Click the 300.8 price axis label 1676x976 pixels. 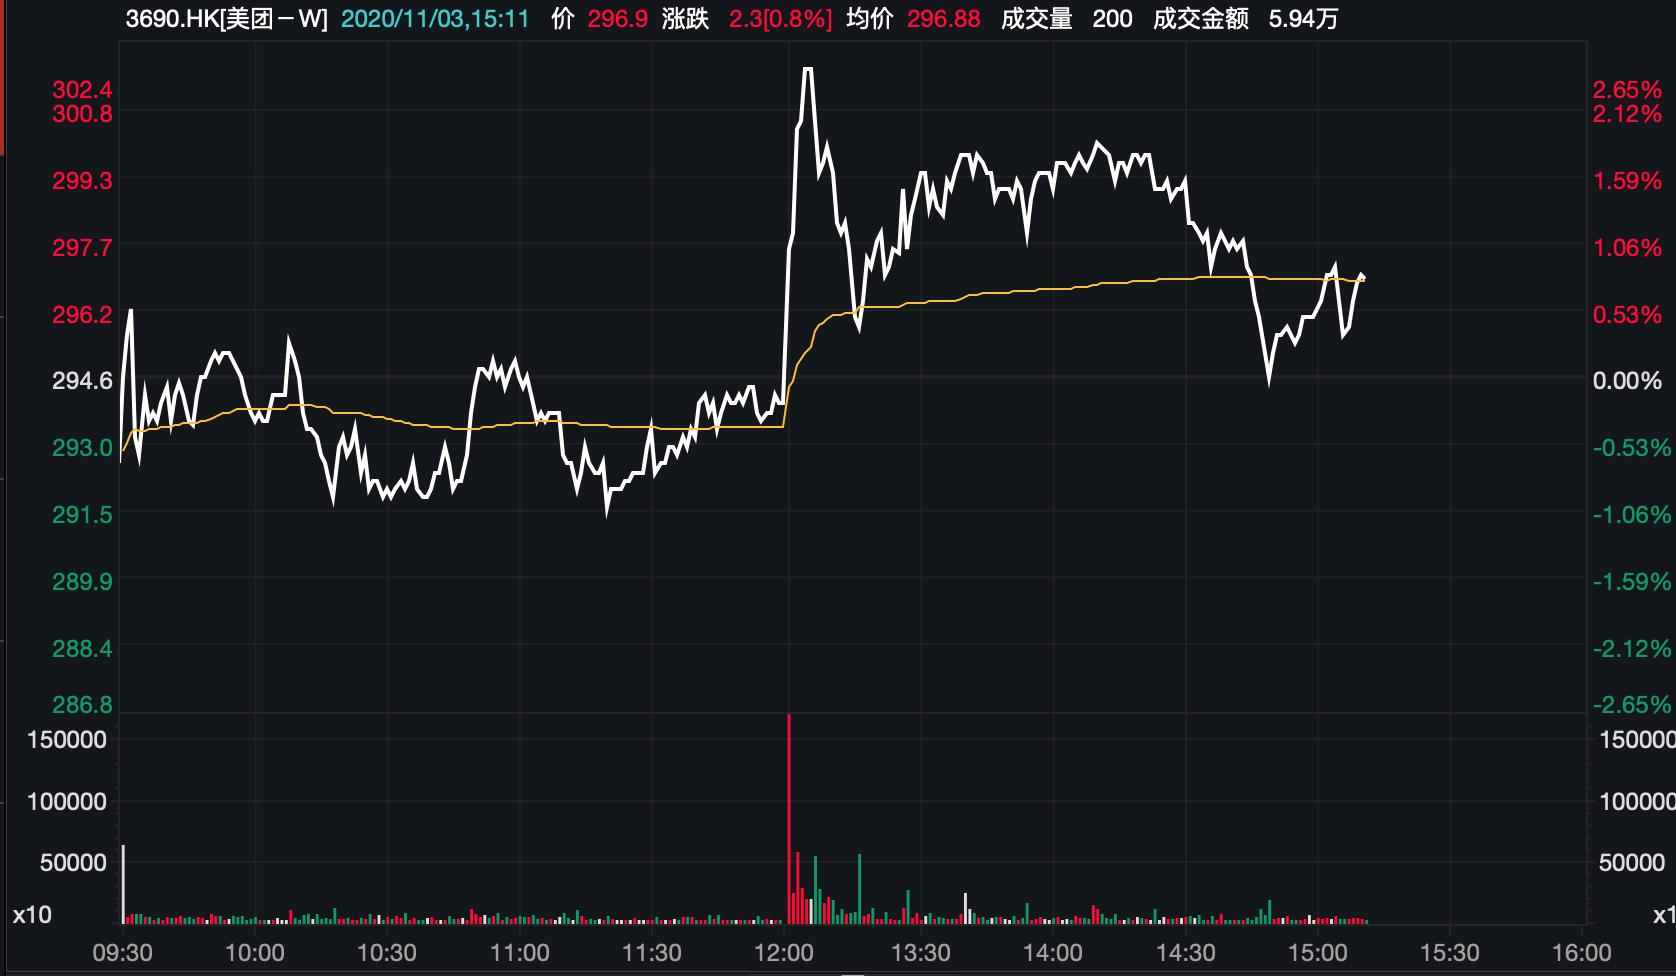click(82, 114)
